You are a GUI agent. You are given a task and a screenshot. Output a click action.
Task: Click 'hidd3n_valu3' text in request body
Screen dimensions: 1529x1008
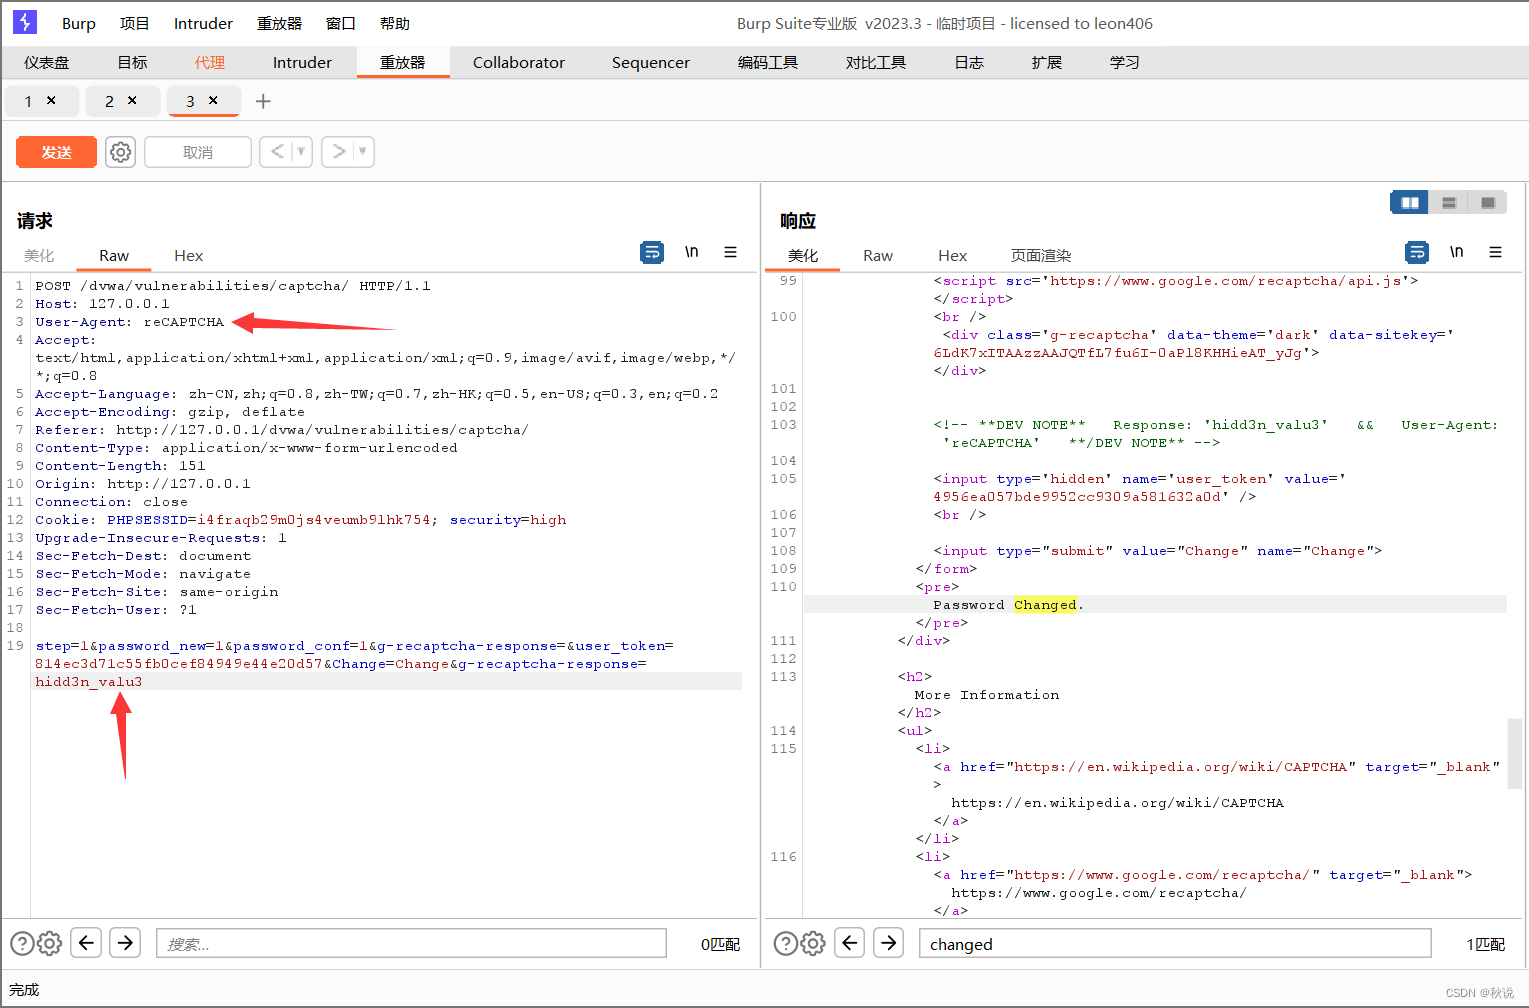[x=89, y=682]
